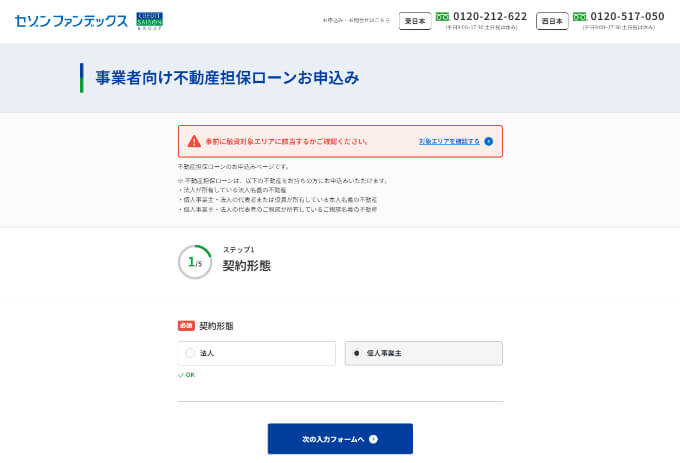Viewport: 680px width, 463px height.
Task: Call the 0120-517-050 phone number
Action: click(627, 16)
